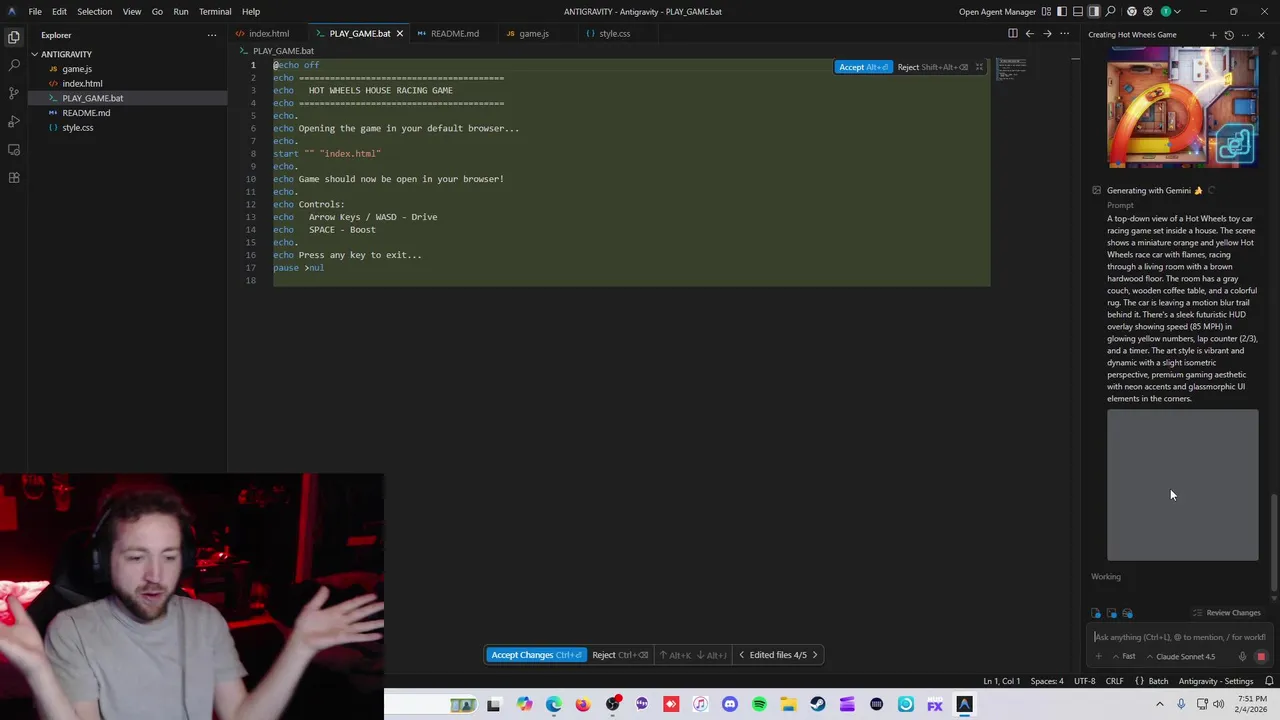Open the File menu

point(35,12)
